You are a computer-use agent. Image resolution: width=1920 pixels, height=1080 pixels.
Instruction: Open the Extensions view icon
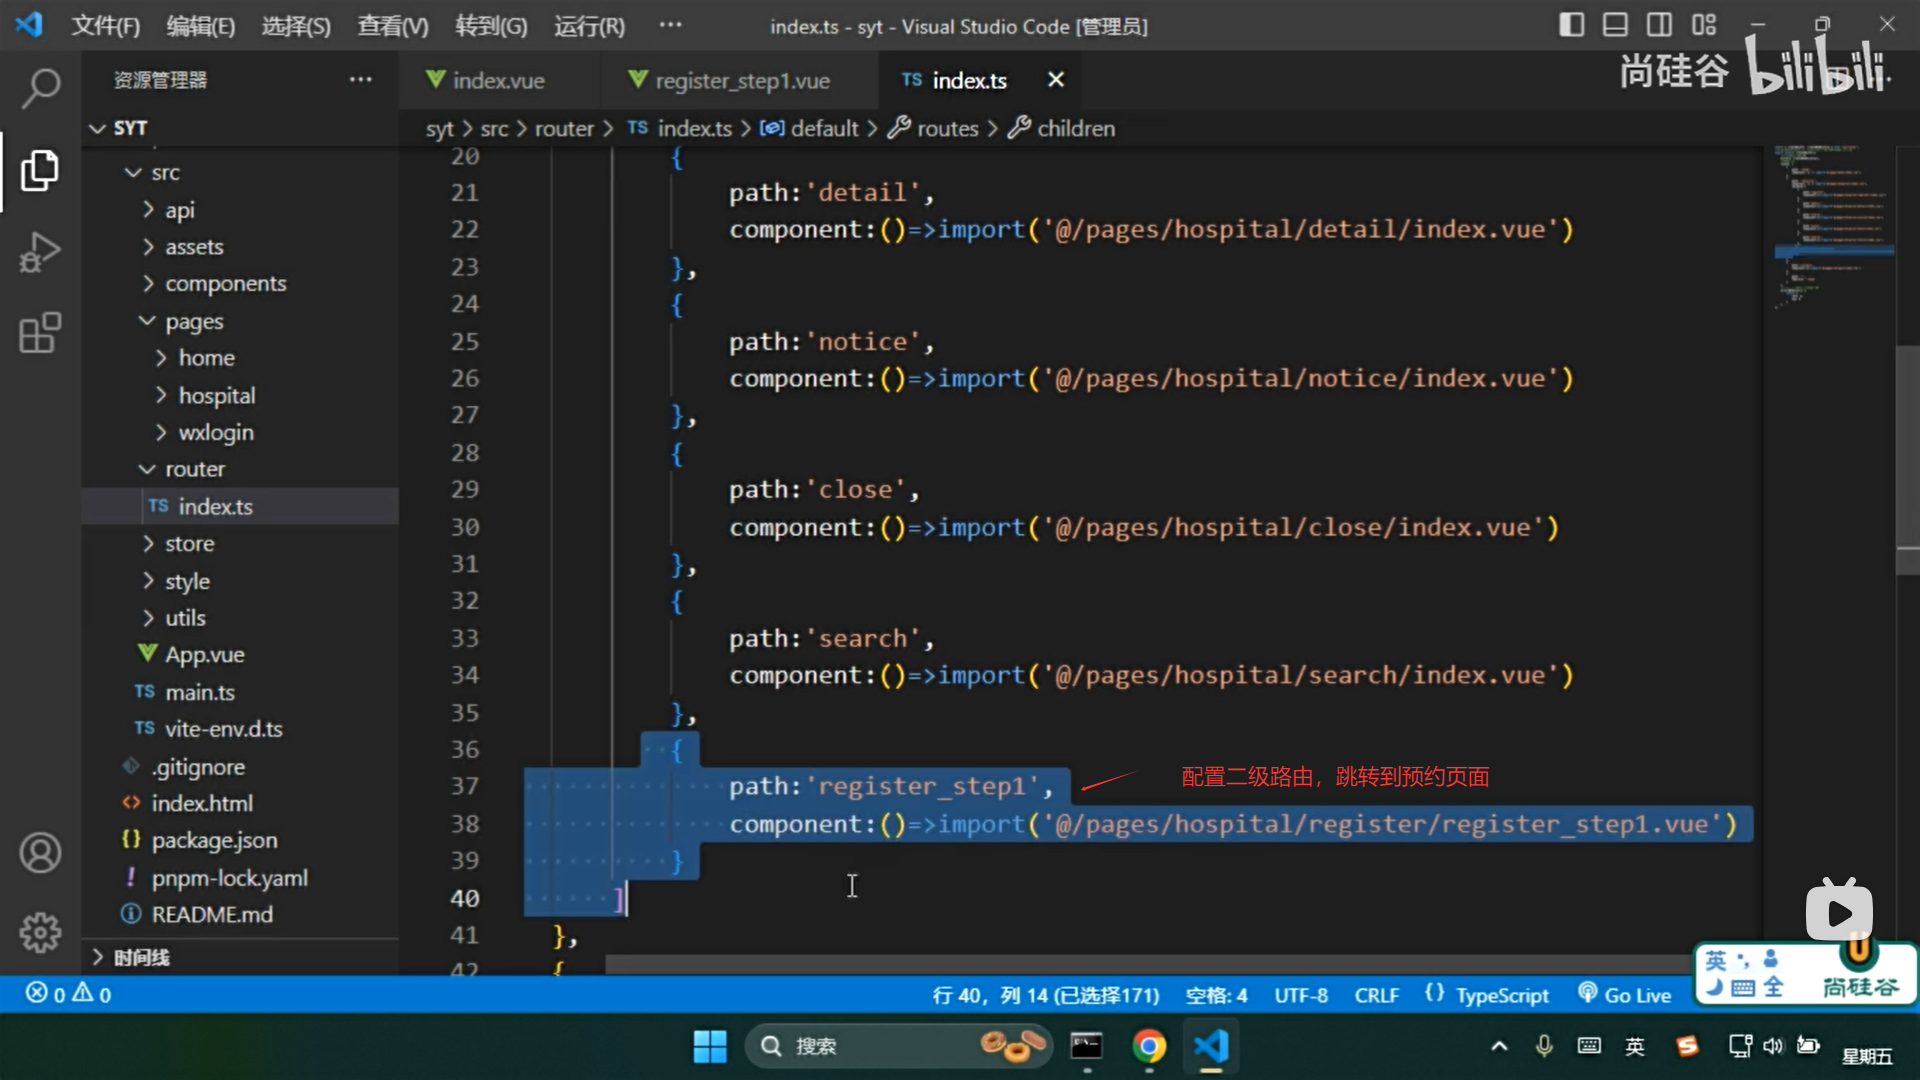tap(40, 333)
